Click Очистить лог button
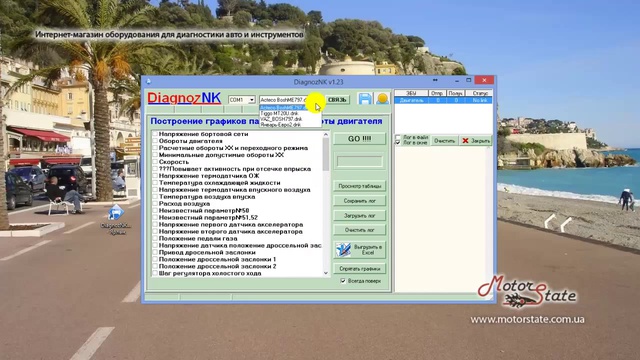 click(360, 230)
